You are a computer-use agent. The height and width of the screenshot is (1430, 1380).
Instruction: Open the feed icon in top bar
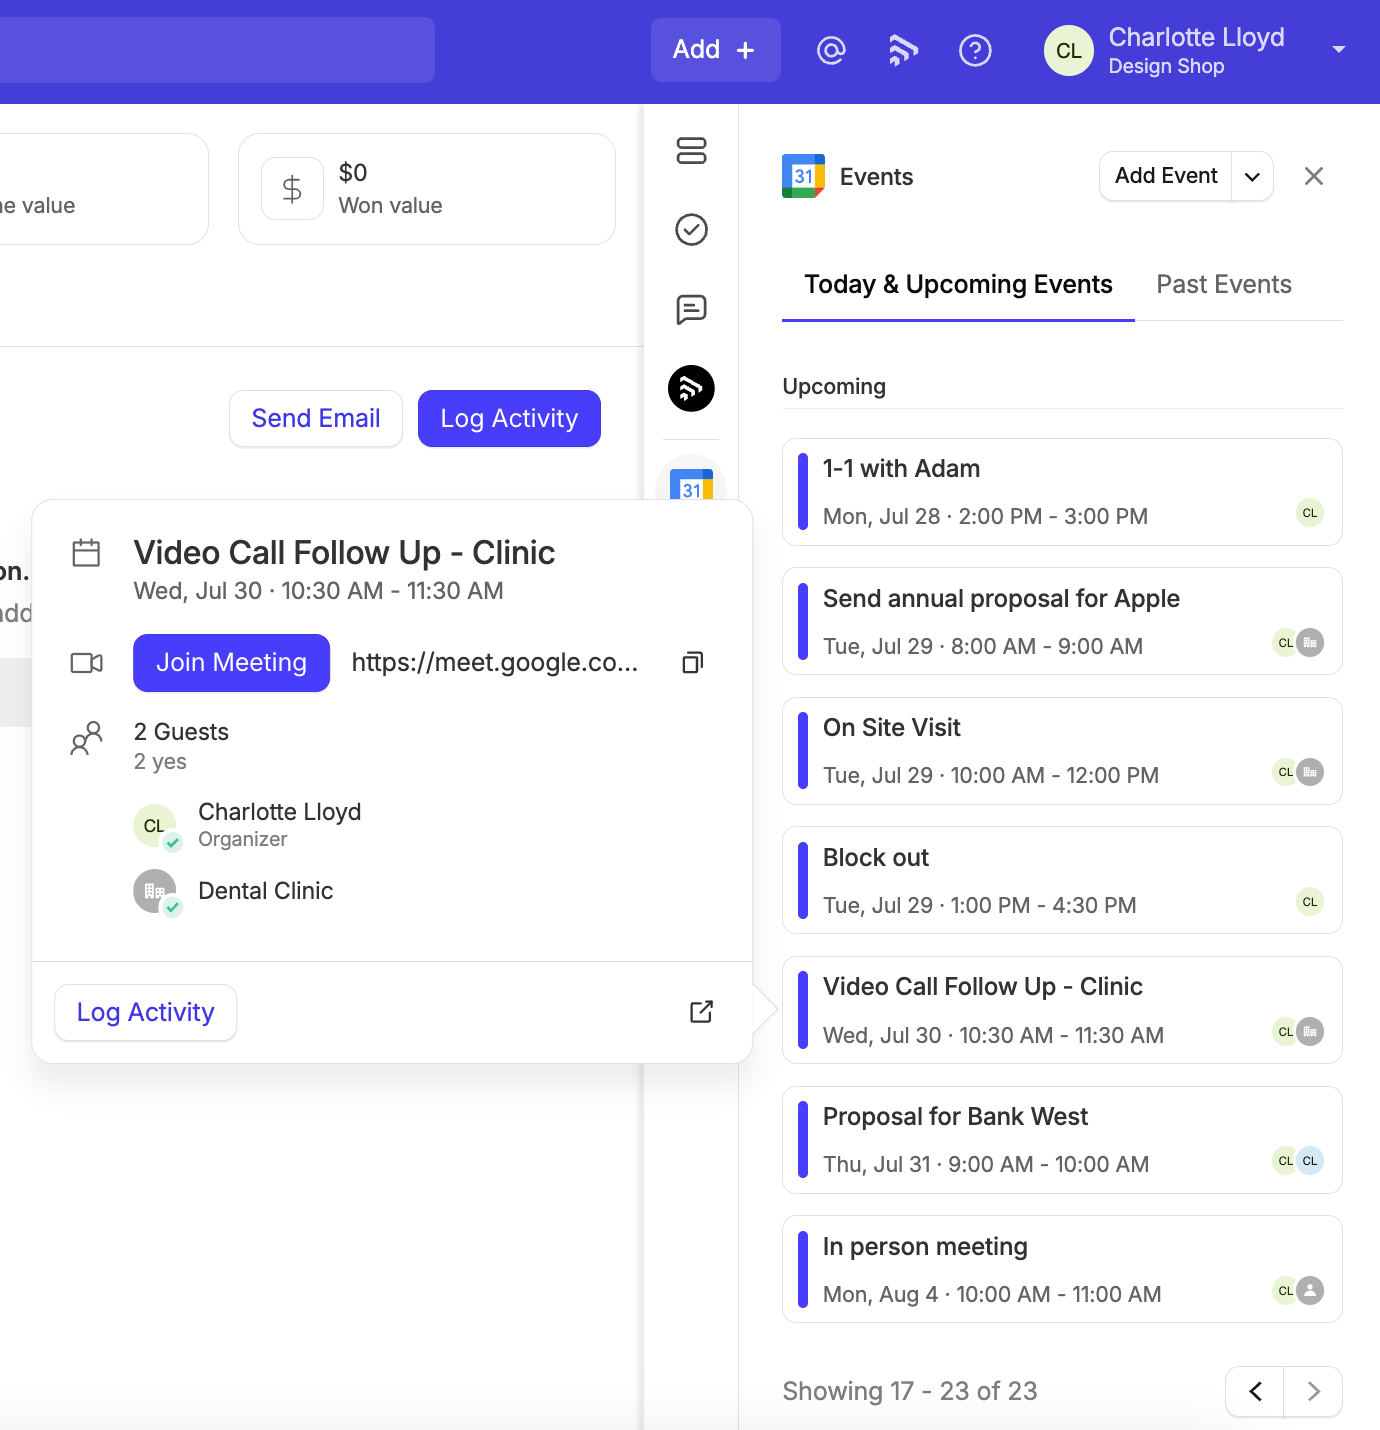coord(903,50)
